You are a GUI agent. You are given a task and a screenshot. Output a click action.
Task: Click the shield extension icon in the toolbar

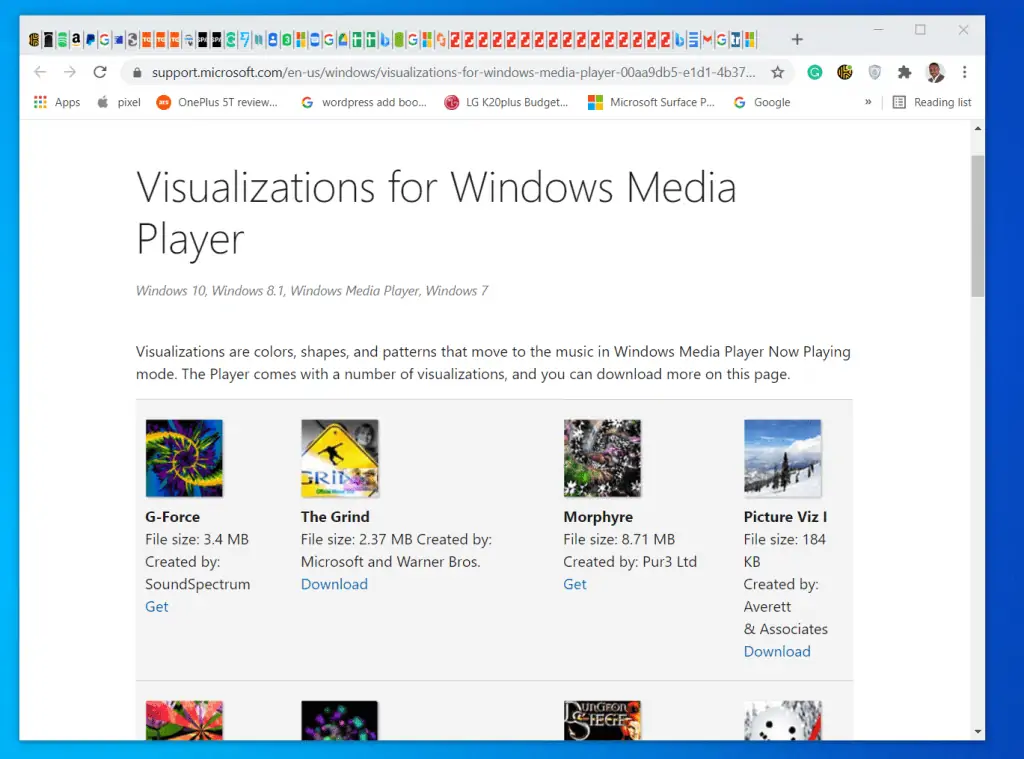[874, 73]
